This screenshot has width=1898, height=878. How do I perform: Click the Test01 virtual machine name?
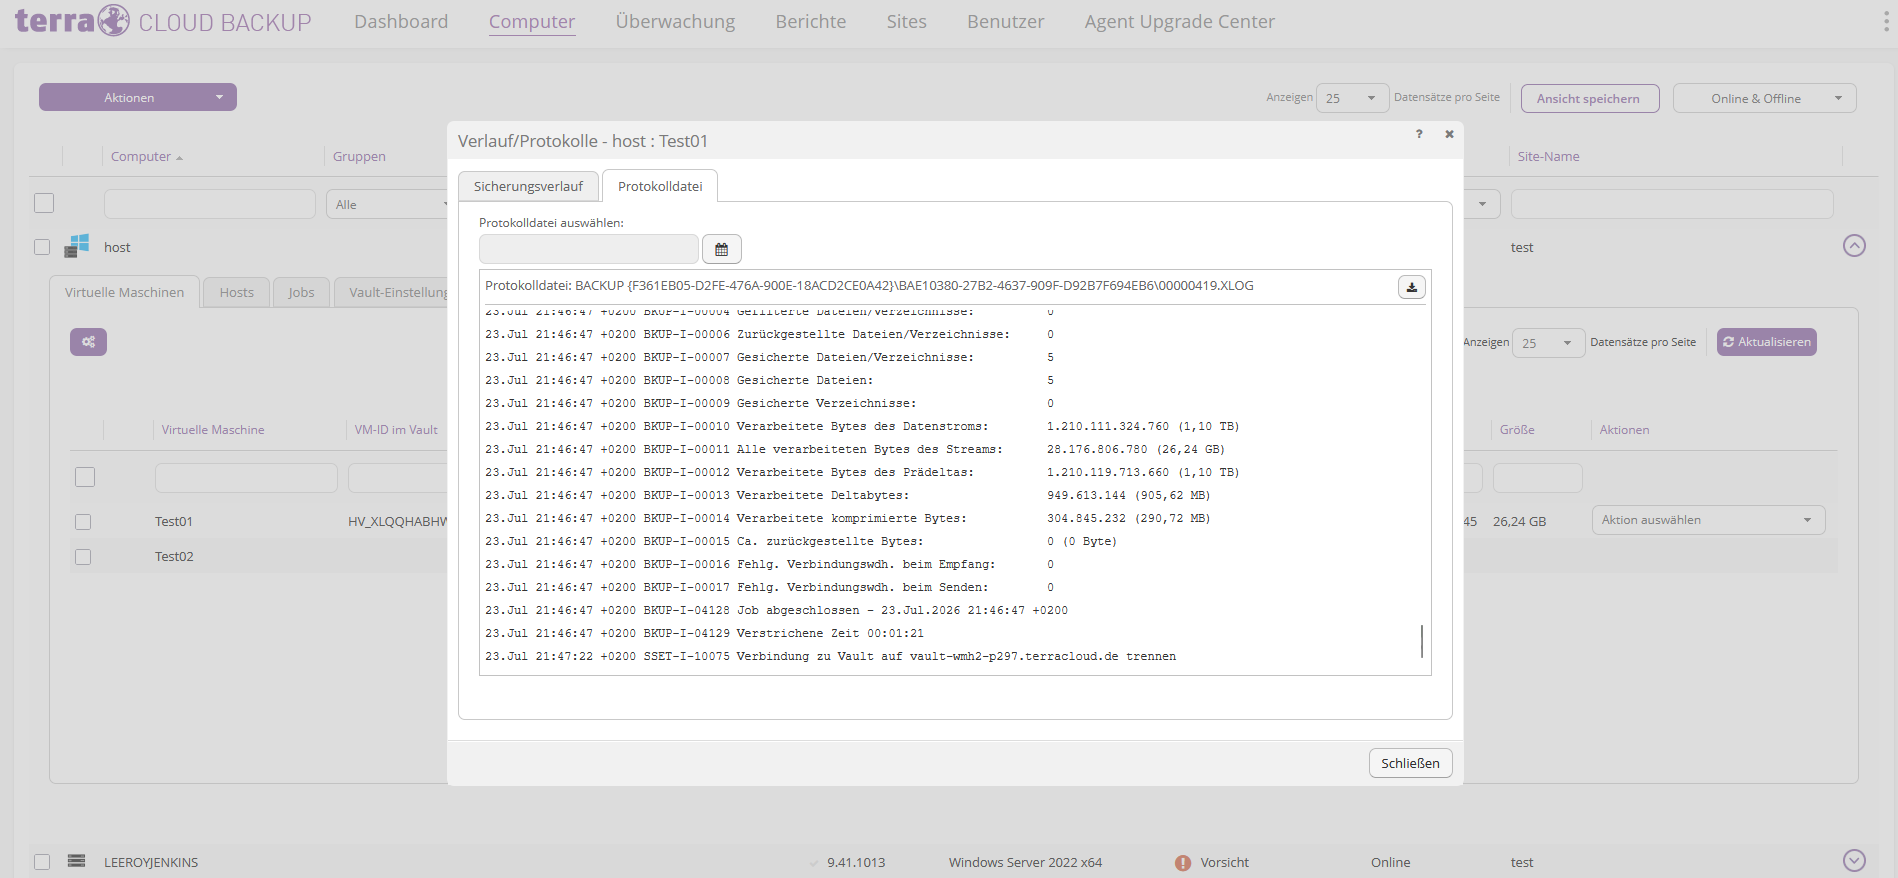[174, 522]
